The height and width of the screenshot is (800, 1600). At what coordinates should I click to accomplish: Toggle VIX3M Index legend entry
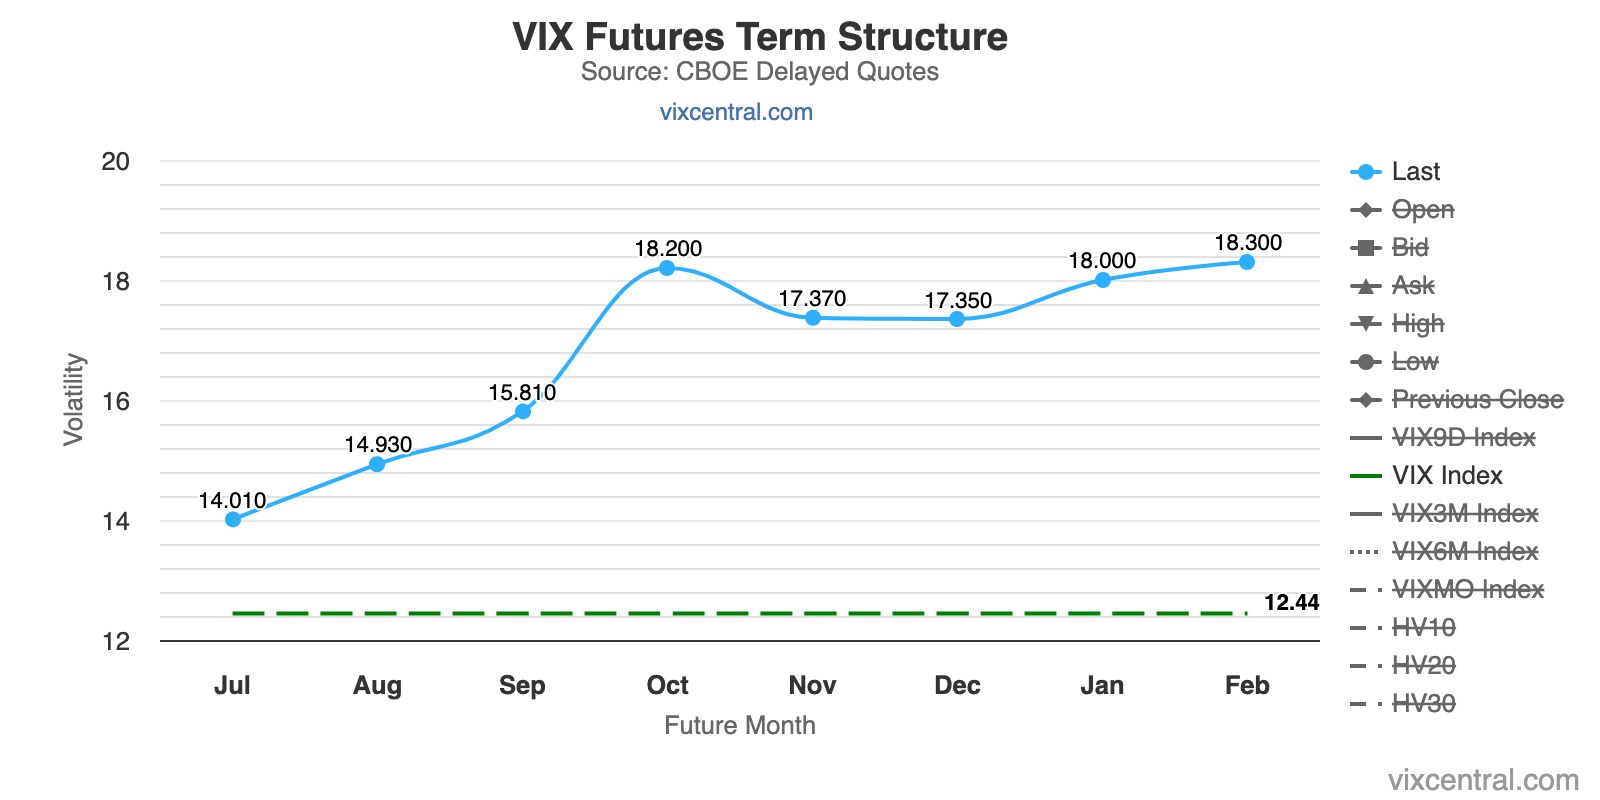click(1464, 514)
